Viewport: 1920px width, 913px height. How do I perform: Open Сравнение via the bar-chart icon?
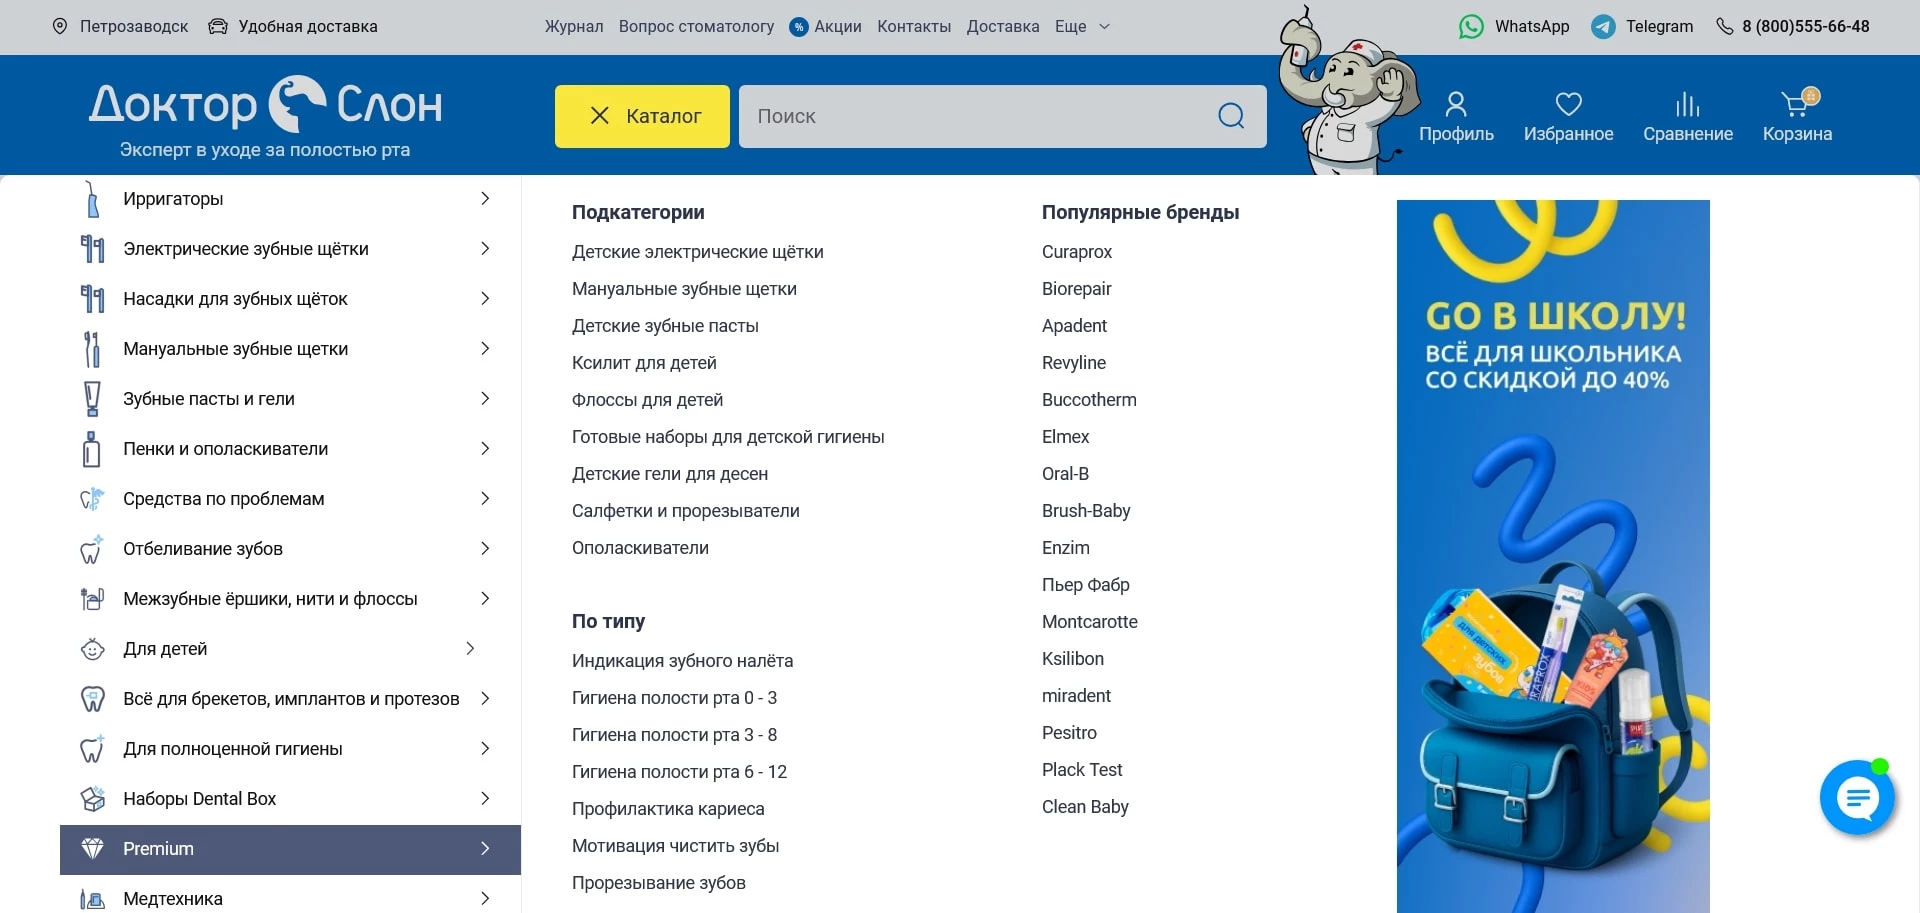pyautogui.click(x=1688, y=105)
